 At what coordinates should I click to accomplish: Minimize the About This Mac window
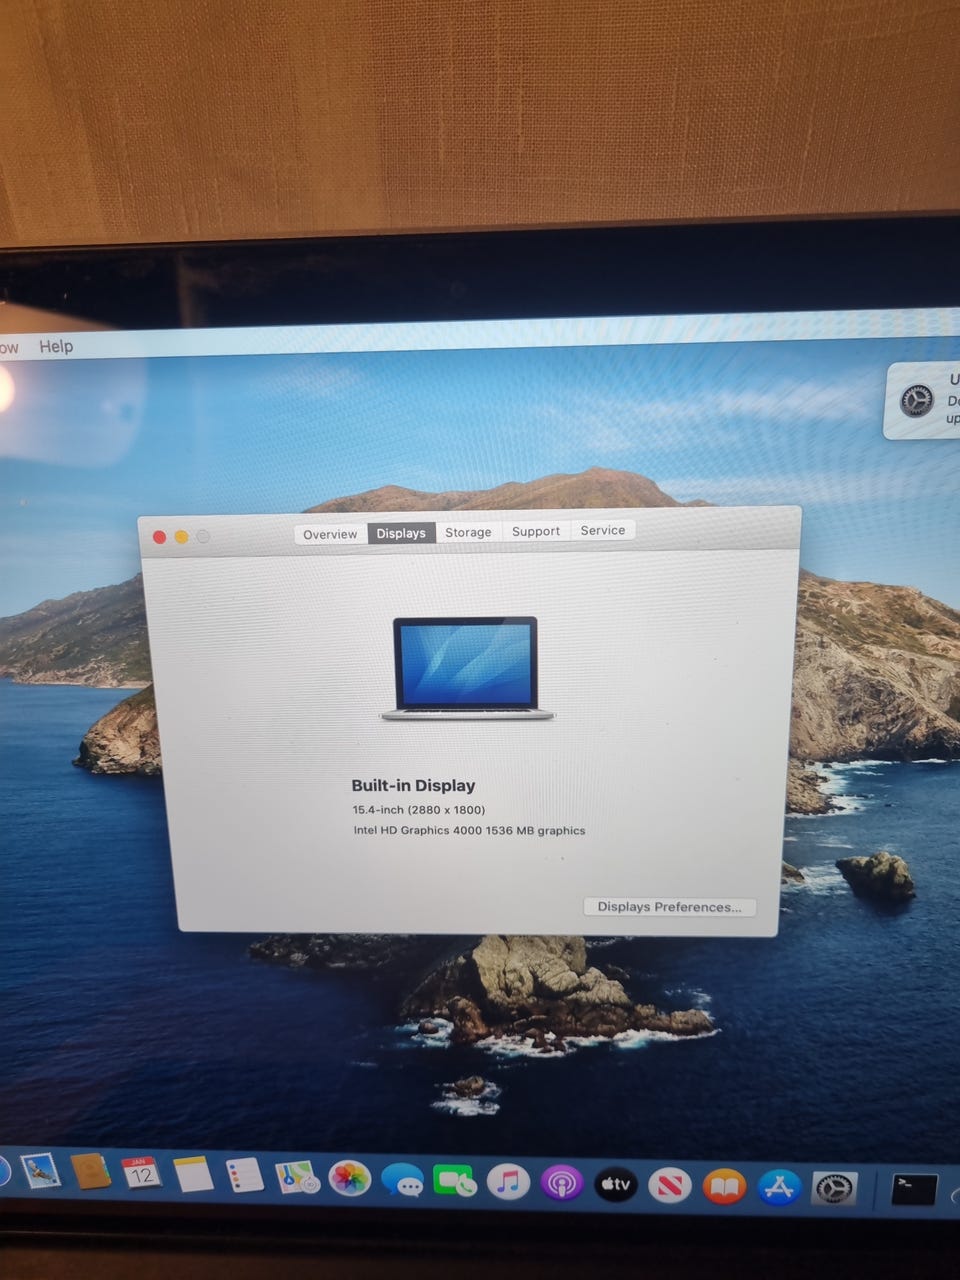click(x=181, y=537)
